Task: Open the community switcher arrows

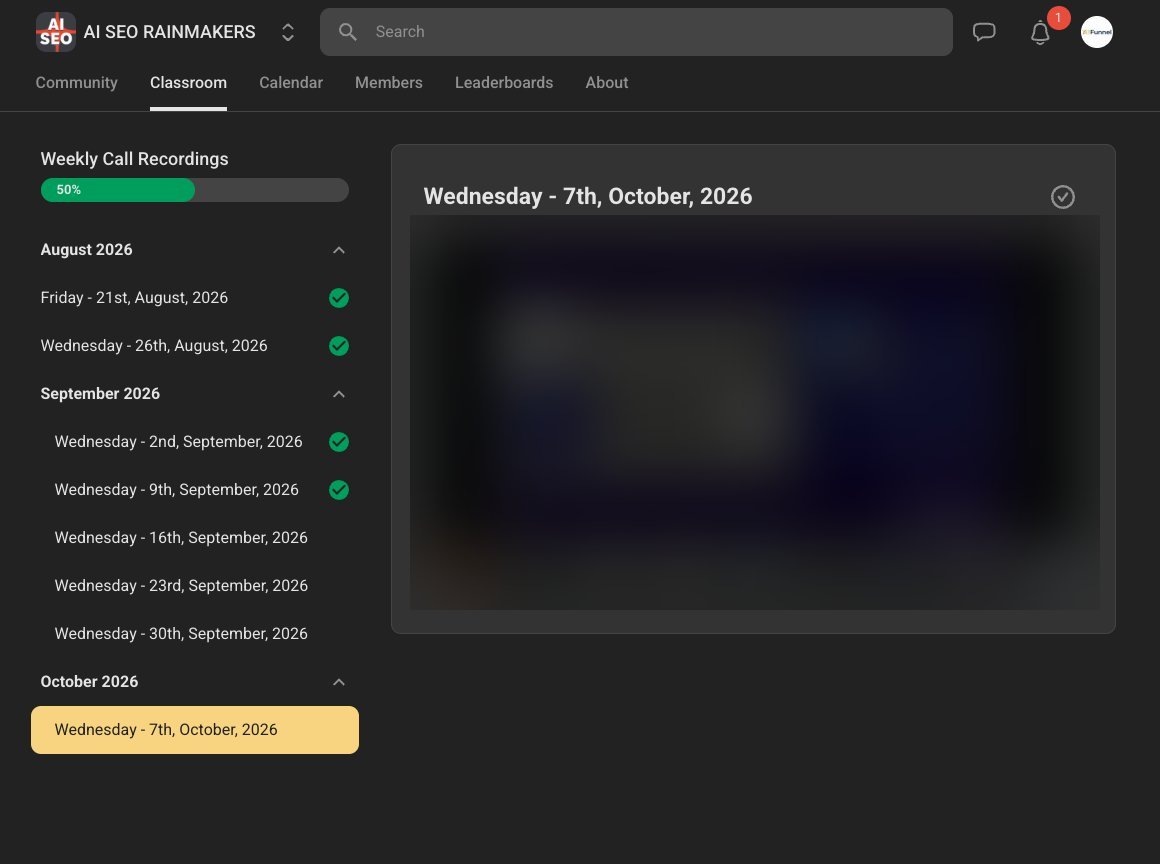Action: pyautogui.click(x=288, y=32)
